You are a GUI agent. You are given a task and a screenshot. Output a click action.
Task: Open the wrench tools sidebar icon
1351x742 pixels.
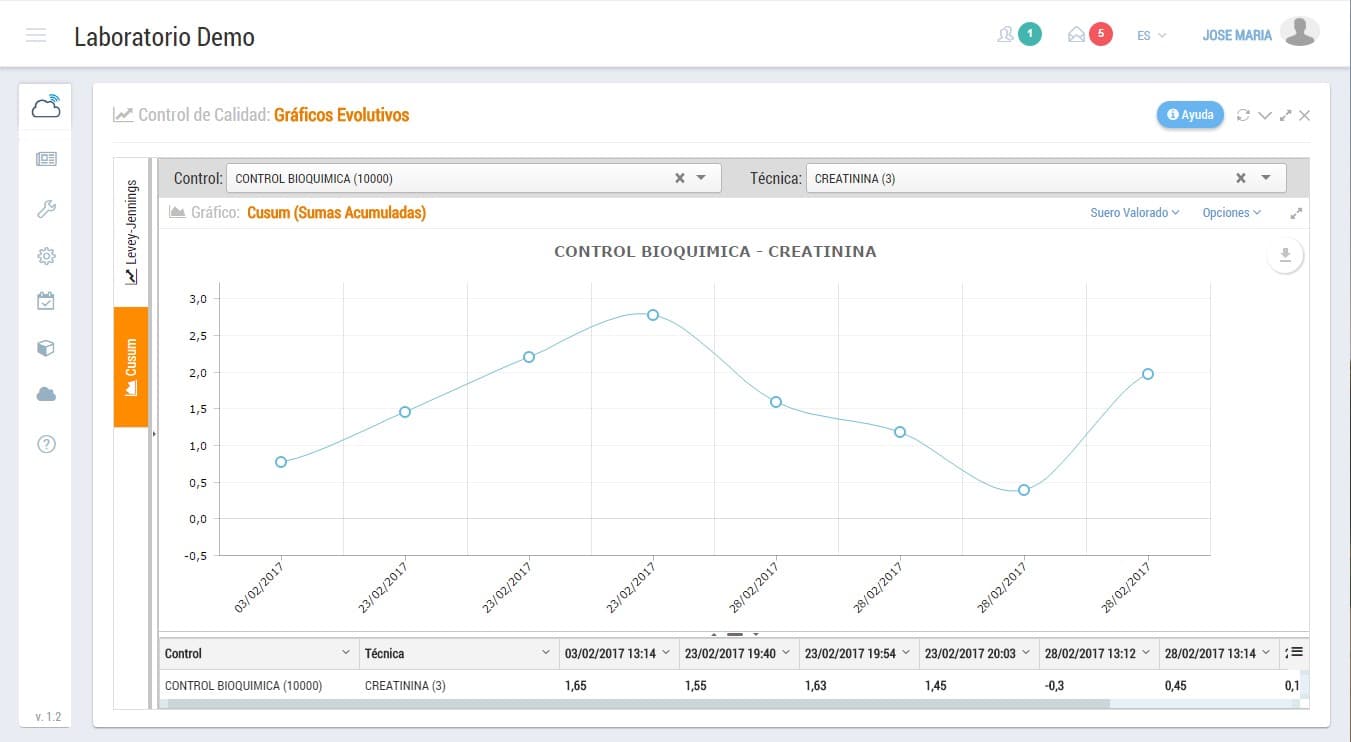pos(46,208)
